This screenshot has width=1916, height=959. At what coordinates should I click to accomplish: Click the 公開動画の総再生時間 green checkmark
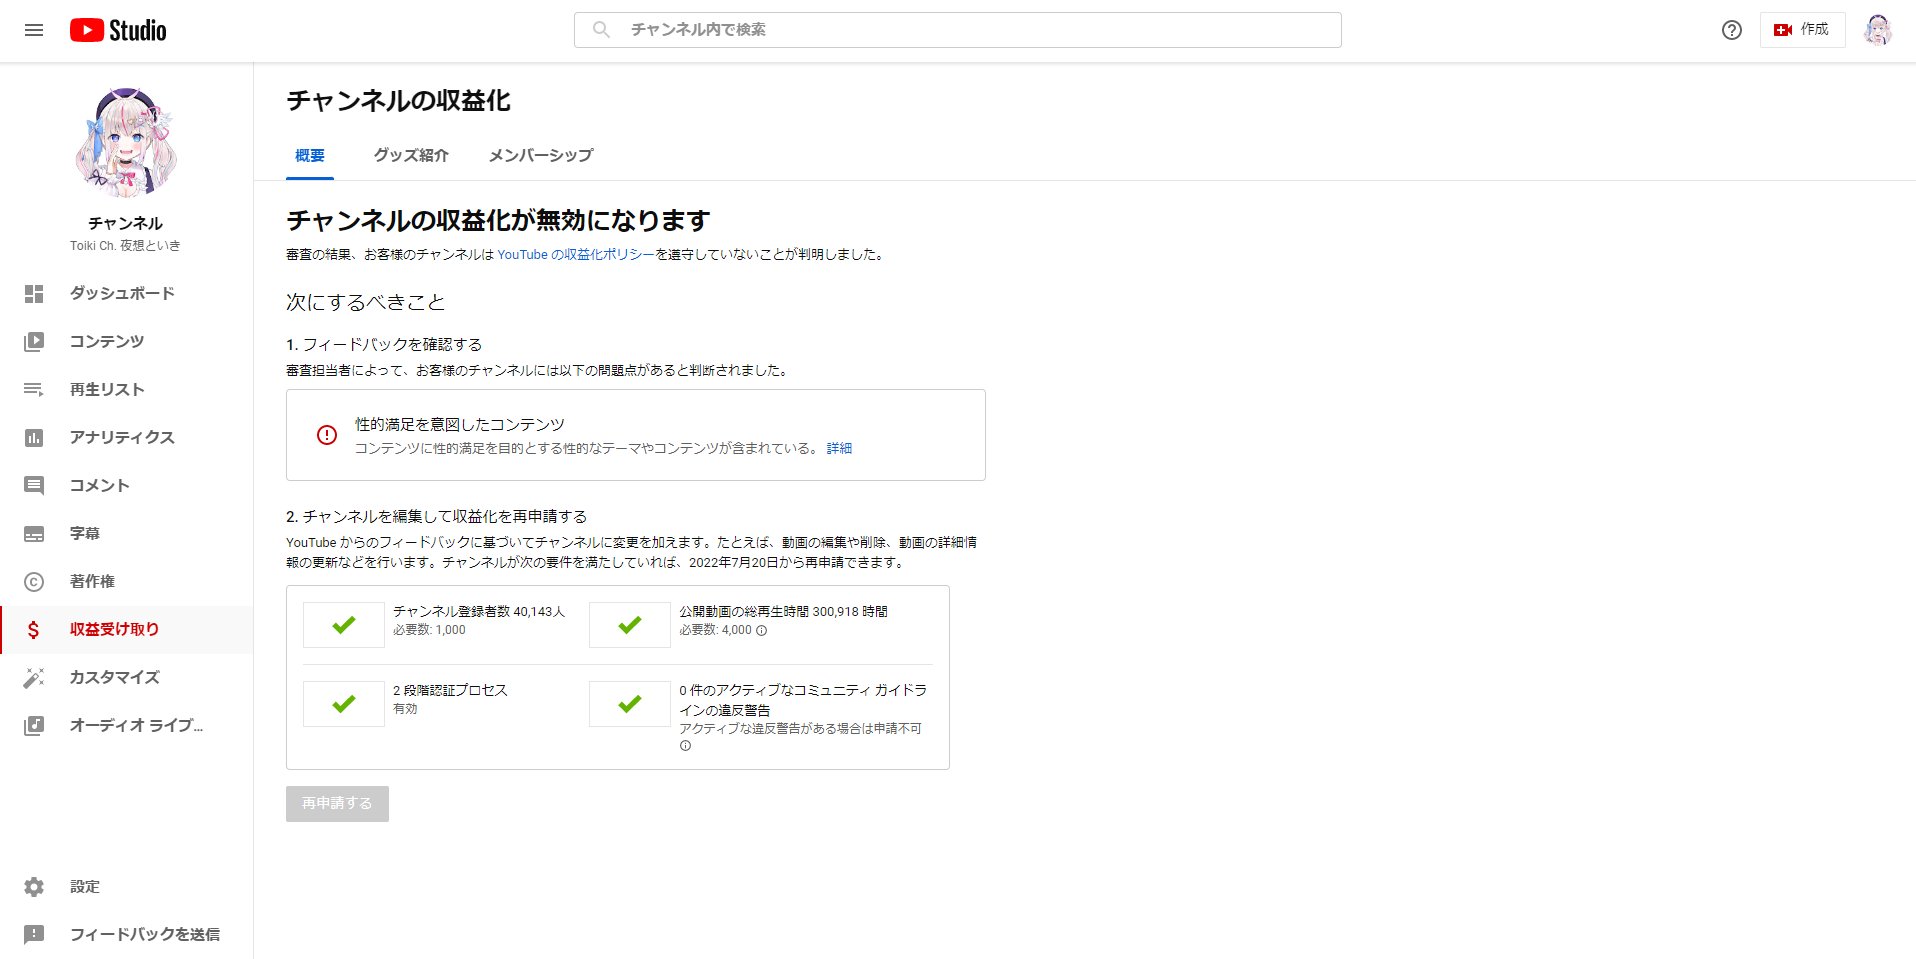pyautogui.click(x=630, y=625)
